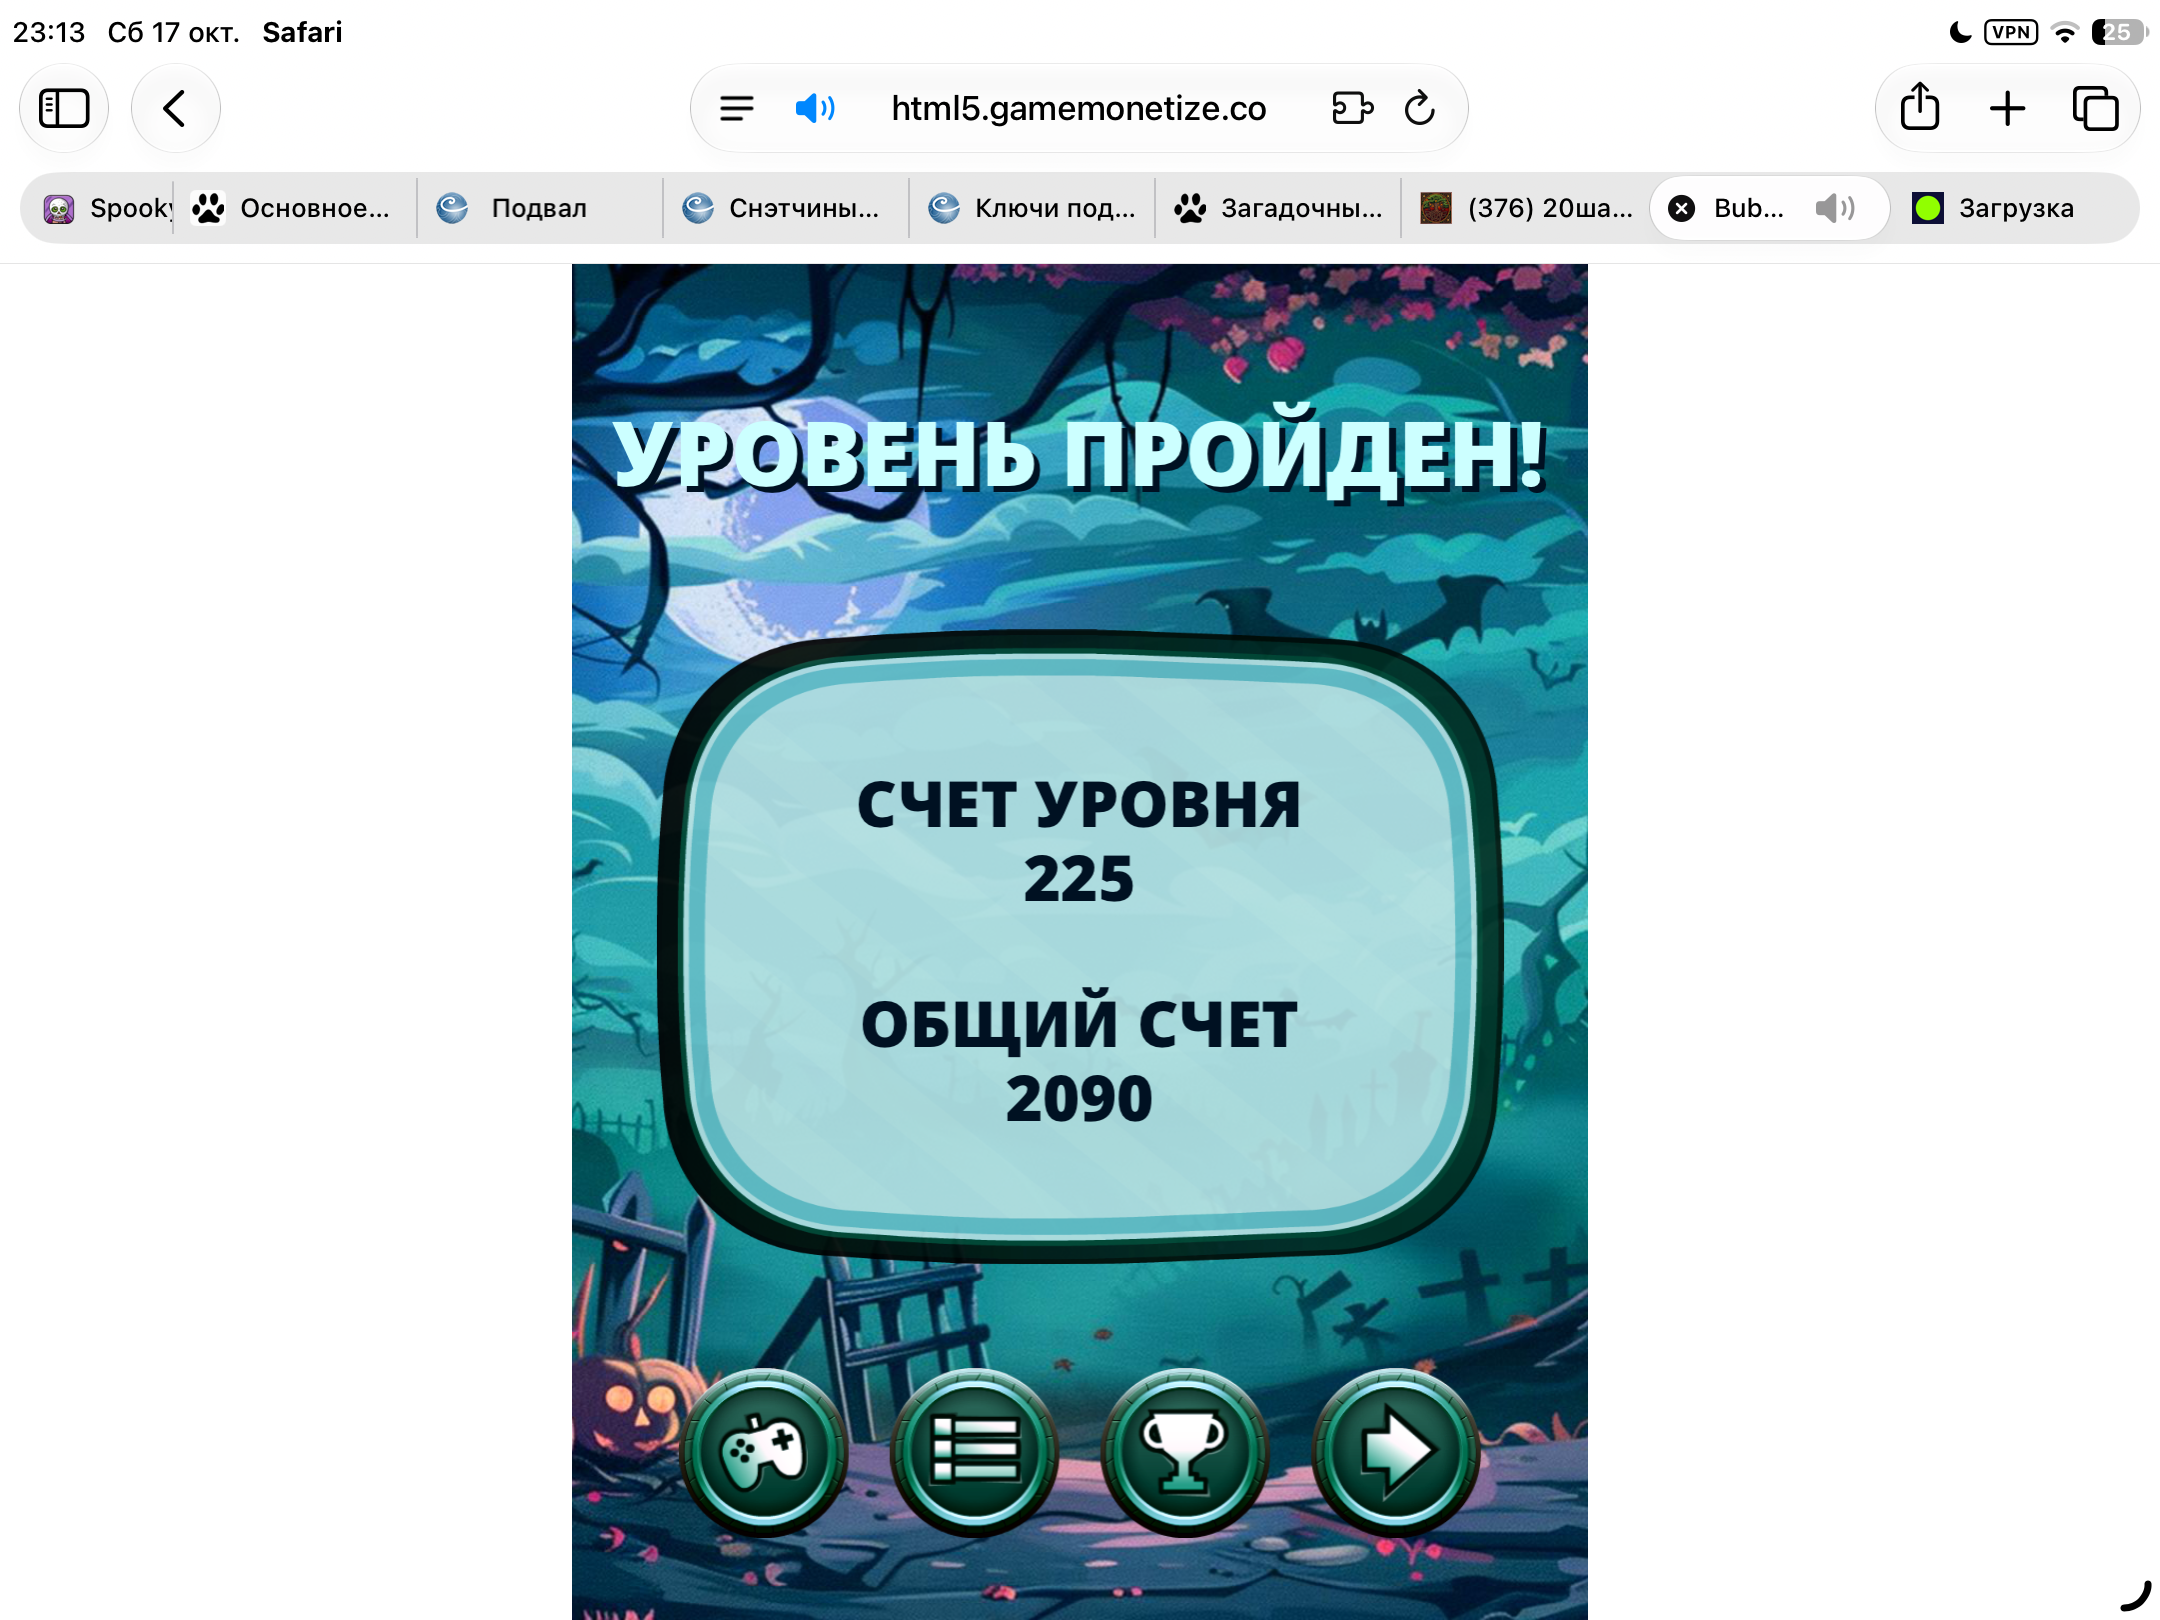Reload the current page
The image size is (2160, 1620).
click(1420, 108)
